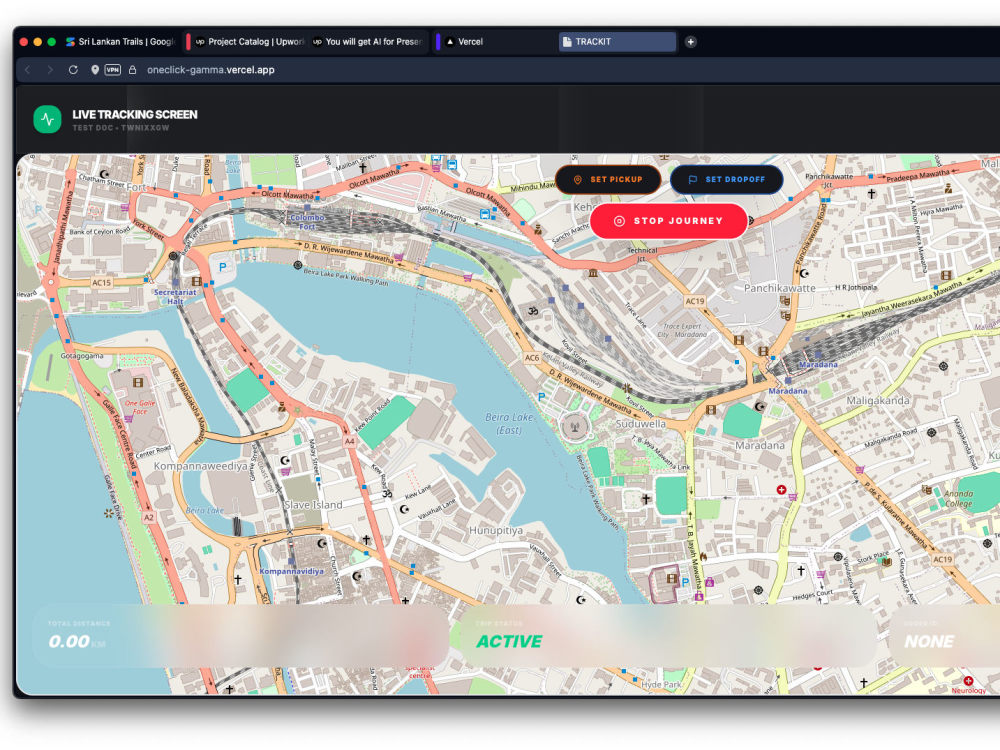
Task: Click the Ananda College map label
Action: point(959,499)
